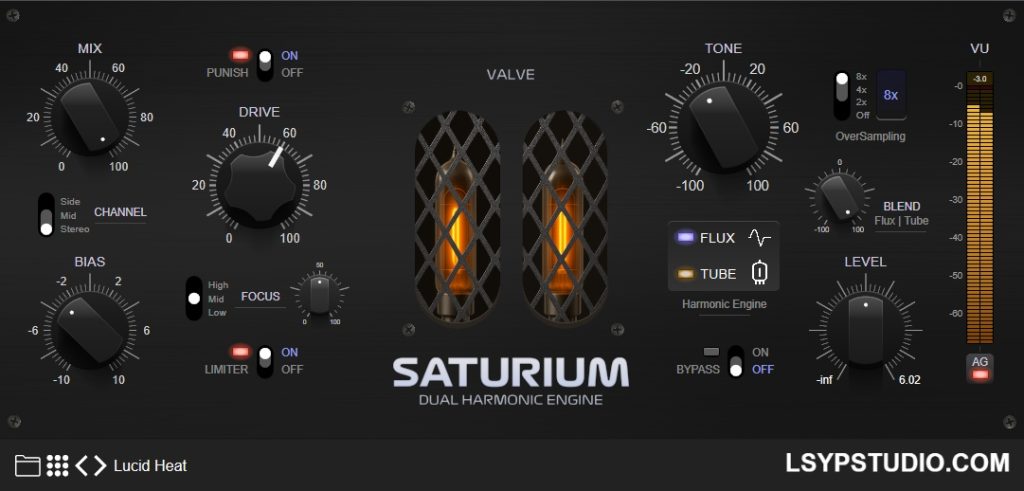This screenshot has height=491, width=1024.
Task: Go to next preset arrow
Action: tap(99, 466)
